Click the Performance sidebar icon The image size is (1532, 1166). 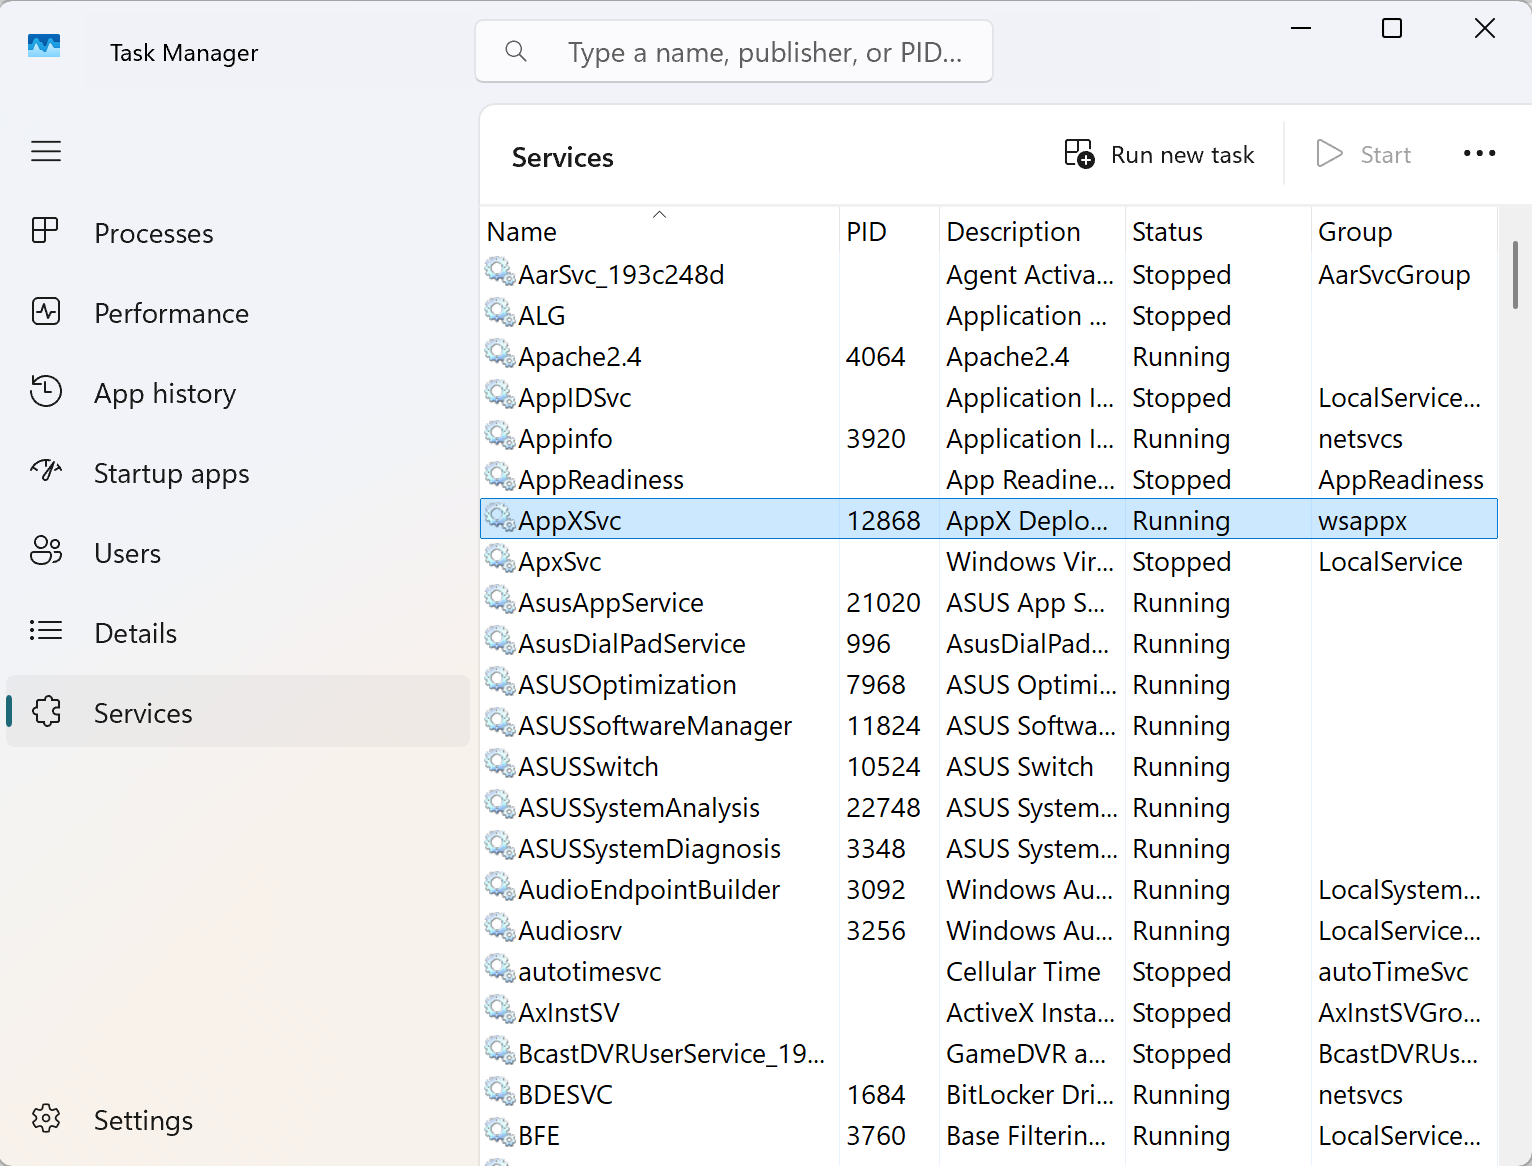(46, 311)
